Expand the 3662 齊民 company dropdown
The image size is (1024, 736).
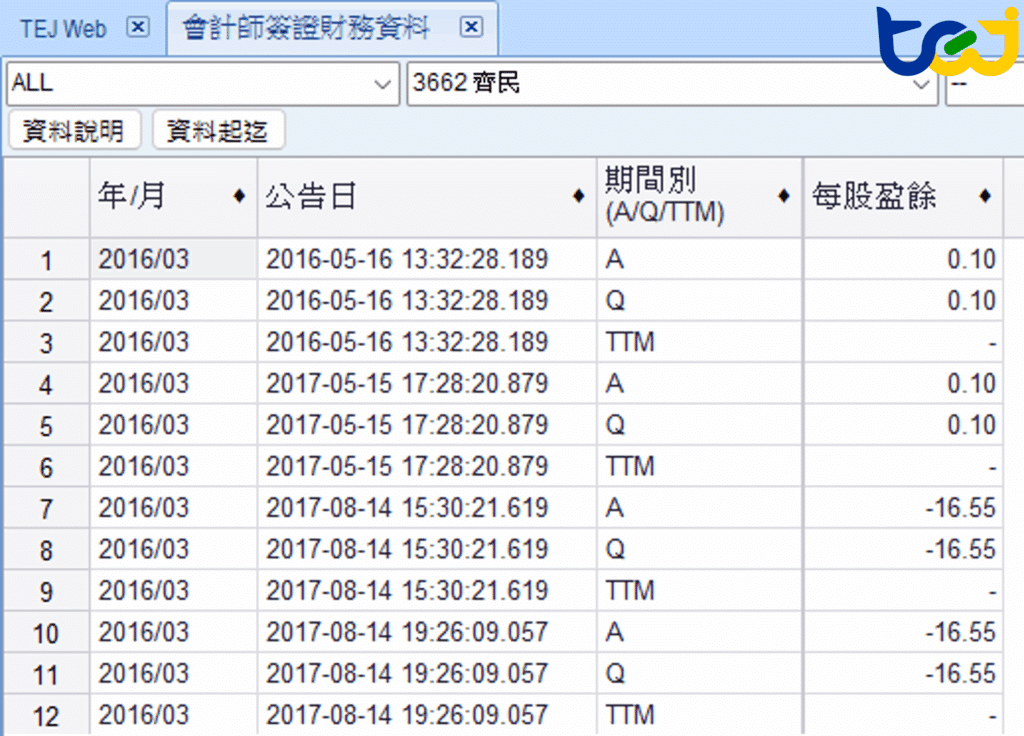pyautogui.click(x=921, y=85)
